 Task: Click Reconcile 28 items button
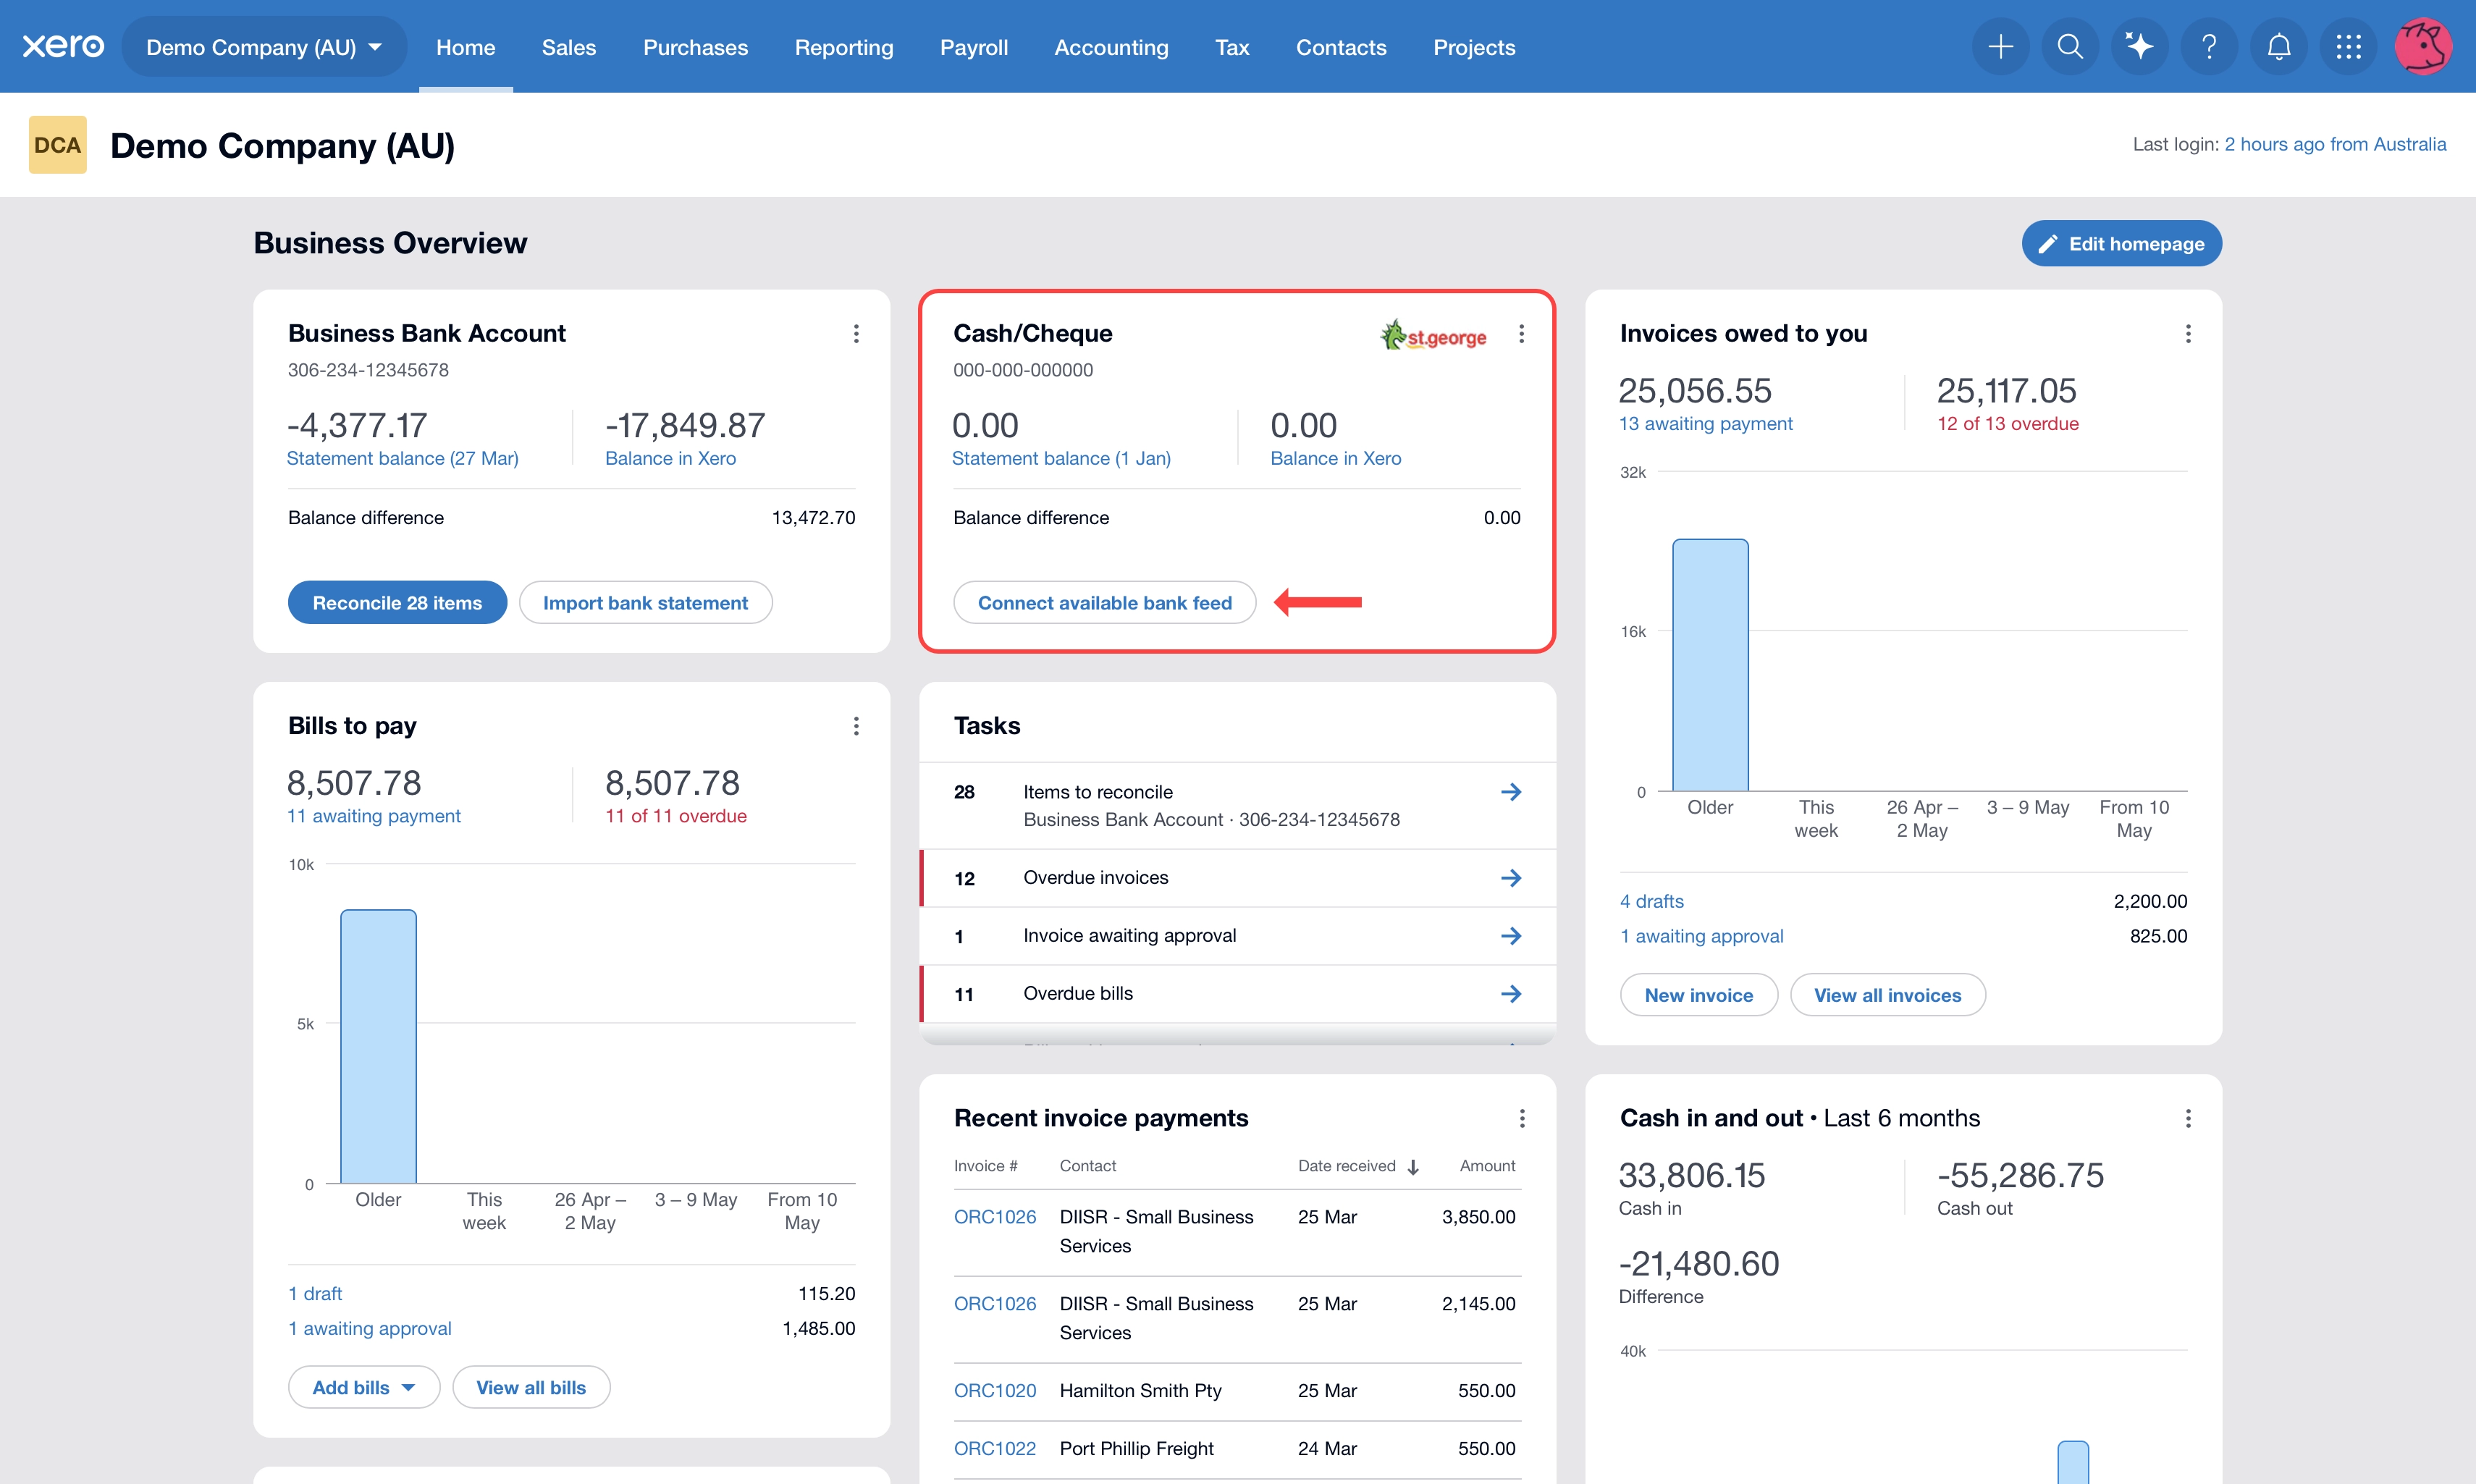click(x=397, y=603)
